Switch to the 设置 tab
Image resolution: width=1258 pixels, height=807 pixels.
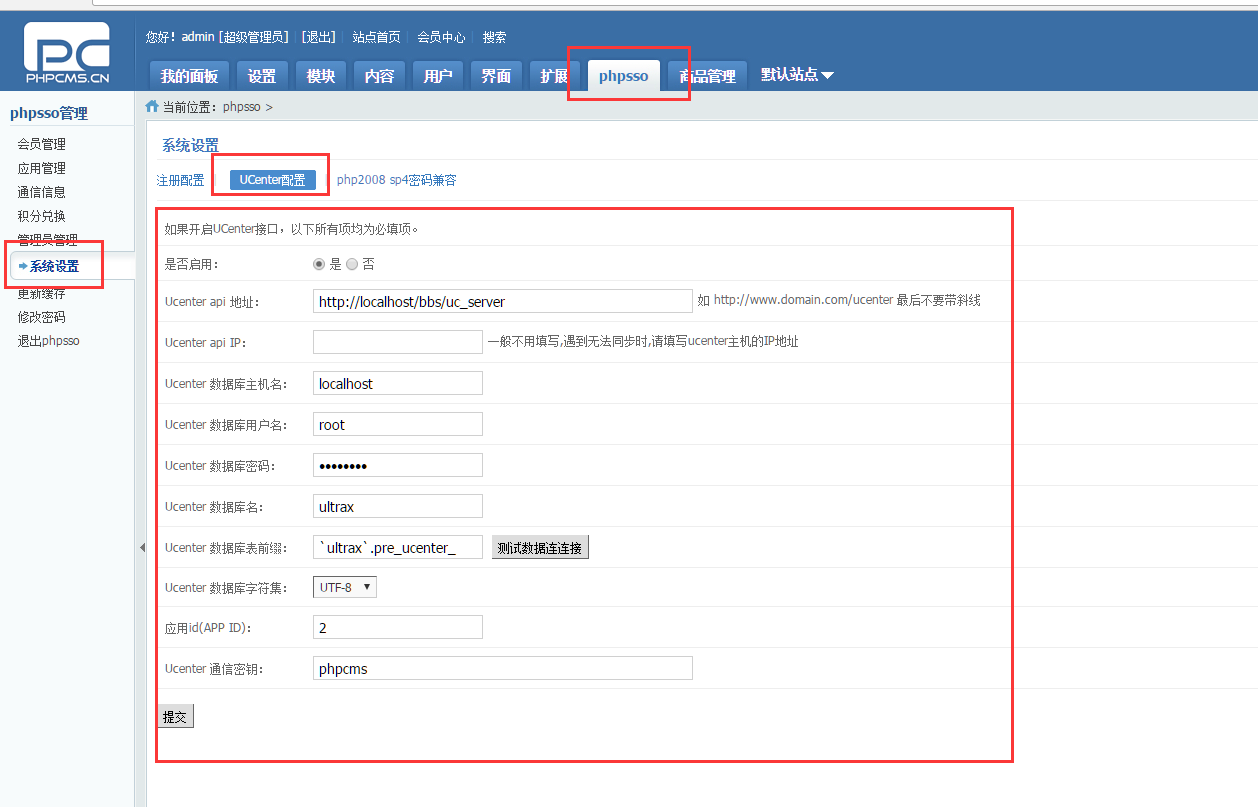262,76
